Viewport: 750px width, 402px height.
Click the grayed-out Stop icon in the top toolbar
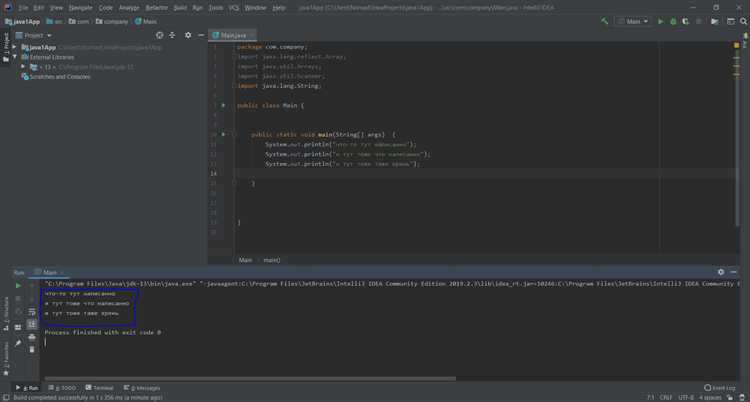pos(698,22)
